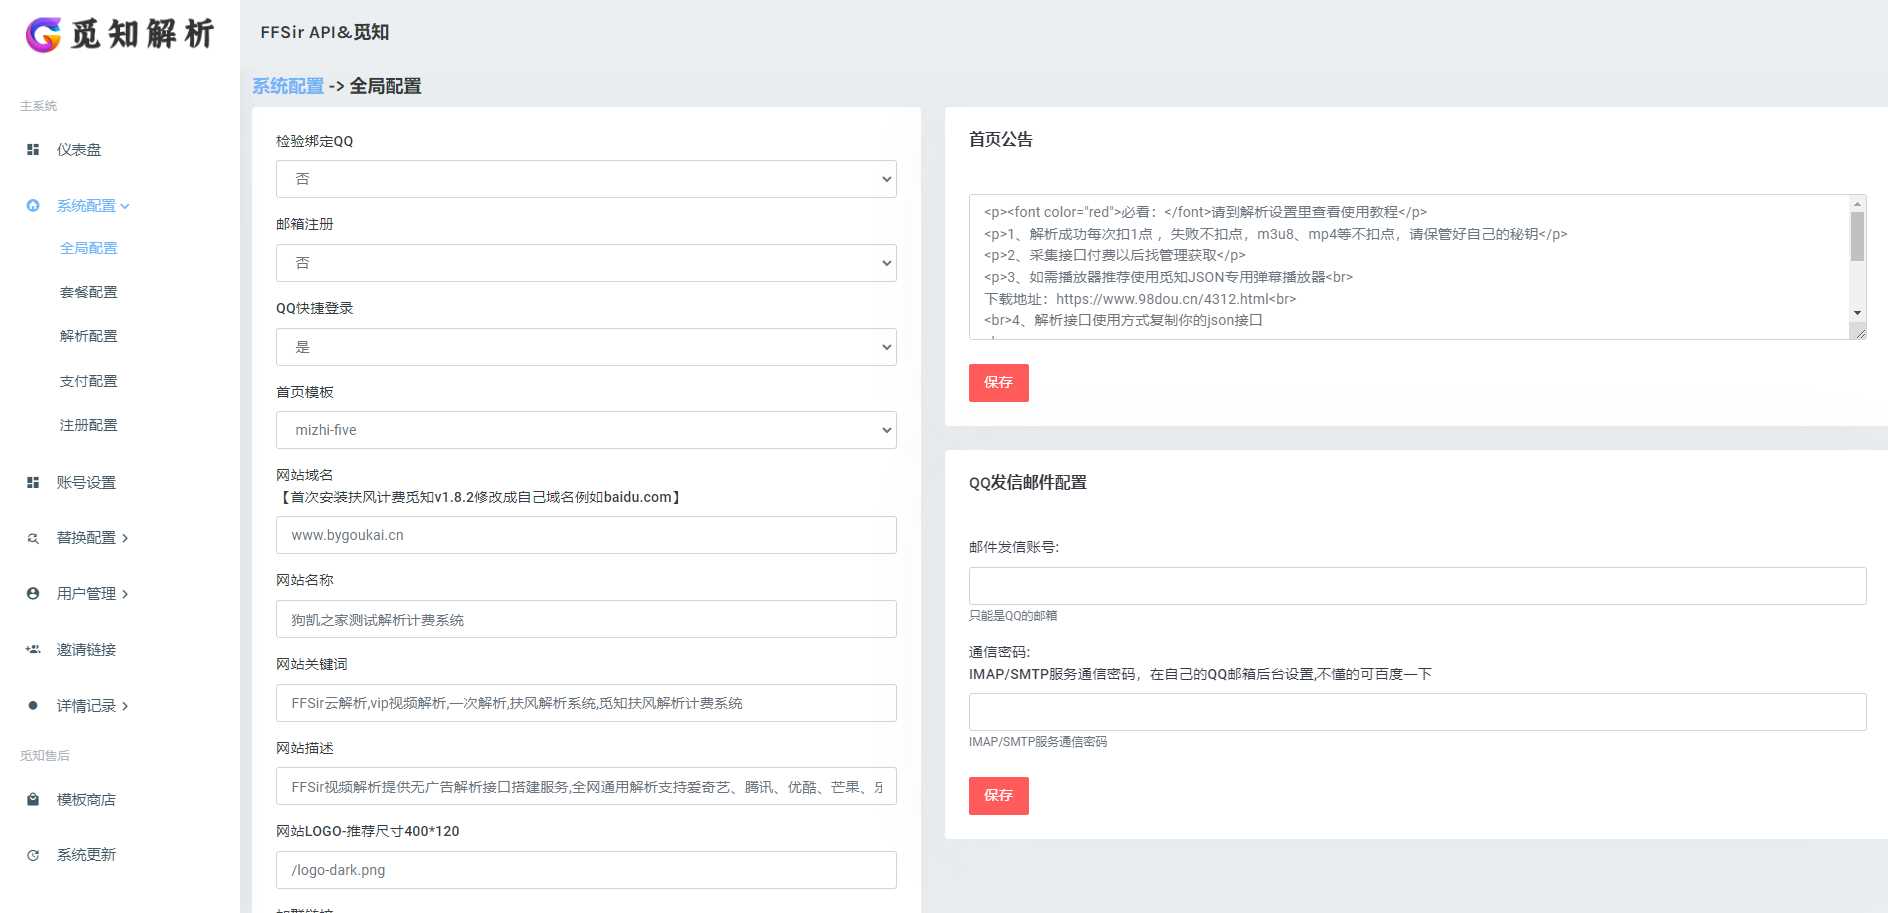This screenshot has height=913, width=1888.
Task: Click the 替换配置 search icon
Action: [32, 538]
